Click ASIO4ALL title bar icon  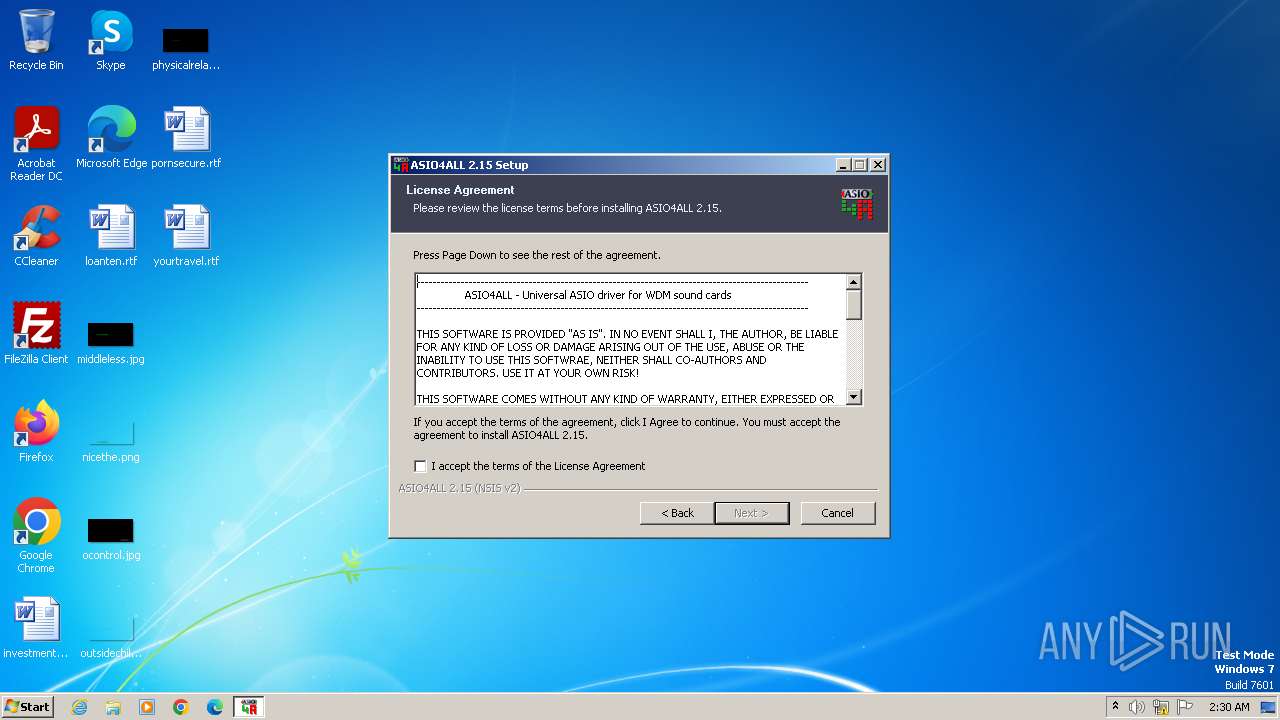point(400,165)
